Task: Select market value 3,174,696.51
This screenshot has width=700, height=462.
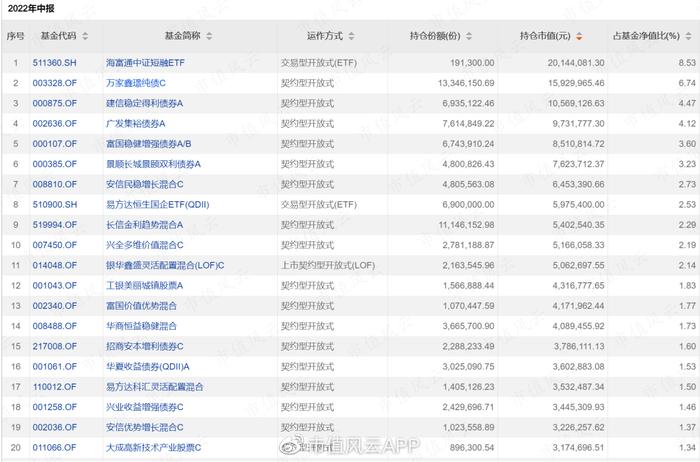Action: (x=578, y=447)
